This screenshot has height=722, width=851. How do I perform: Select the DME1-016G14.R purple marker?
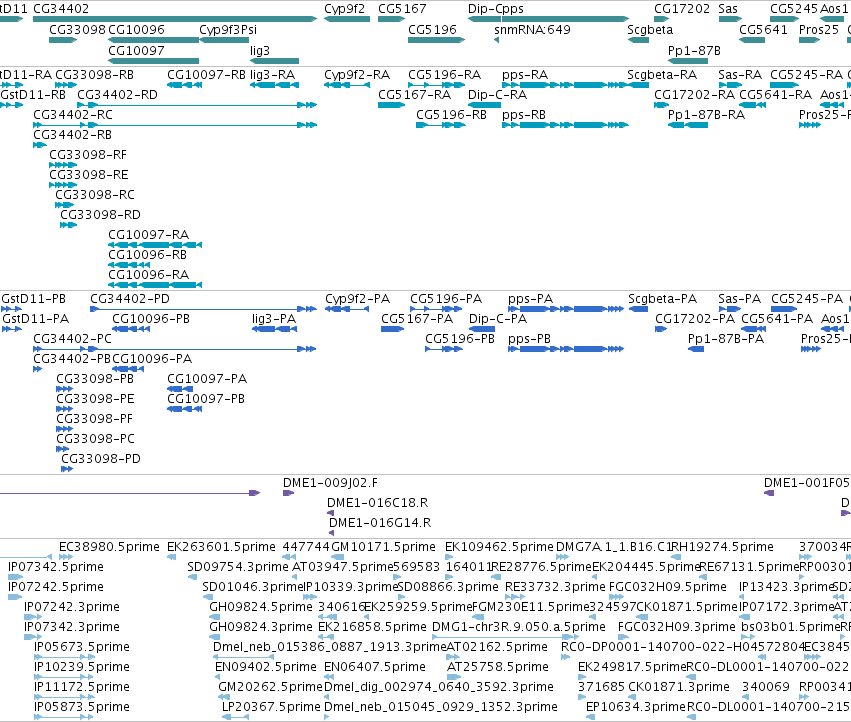[332, 533]
